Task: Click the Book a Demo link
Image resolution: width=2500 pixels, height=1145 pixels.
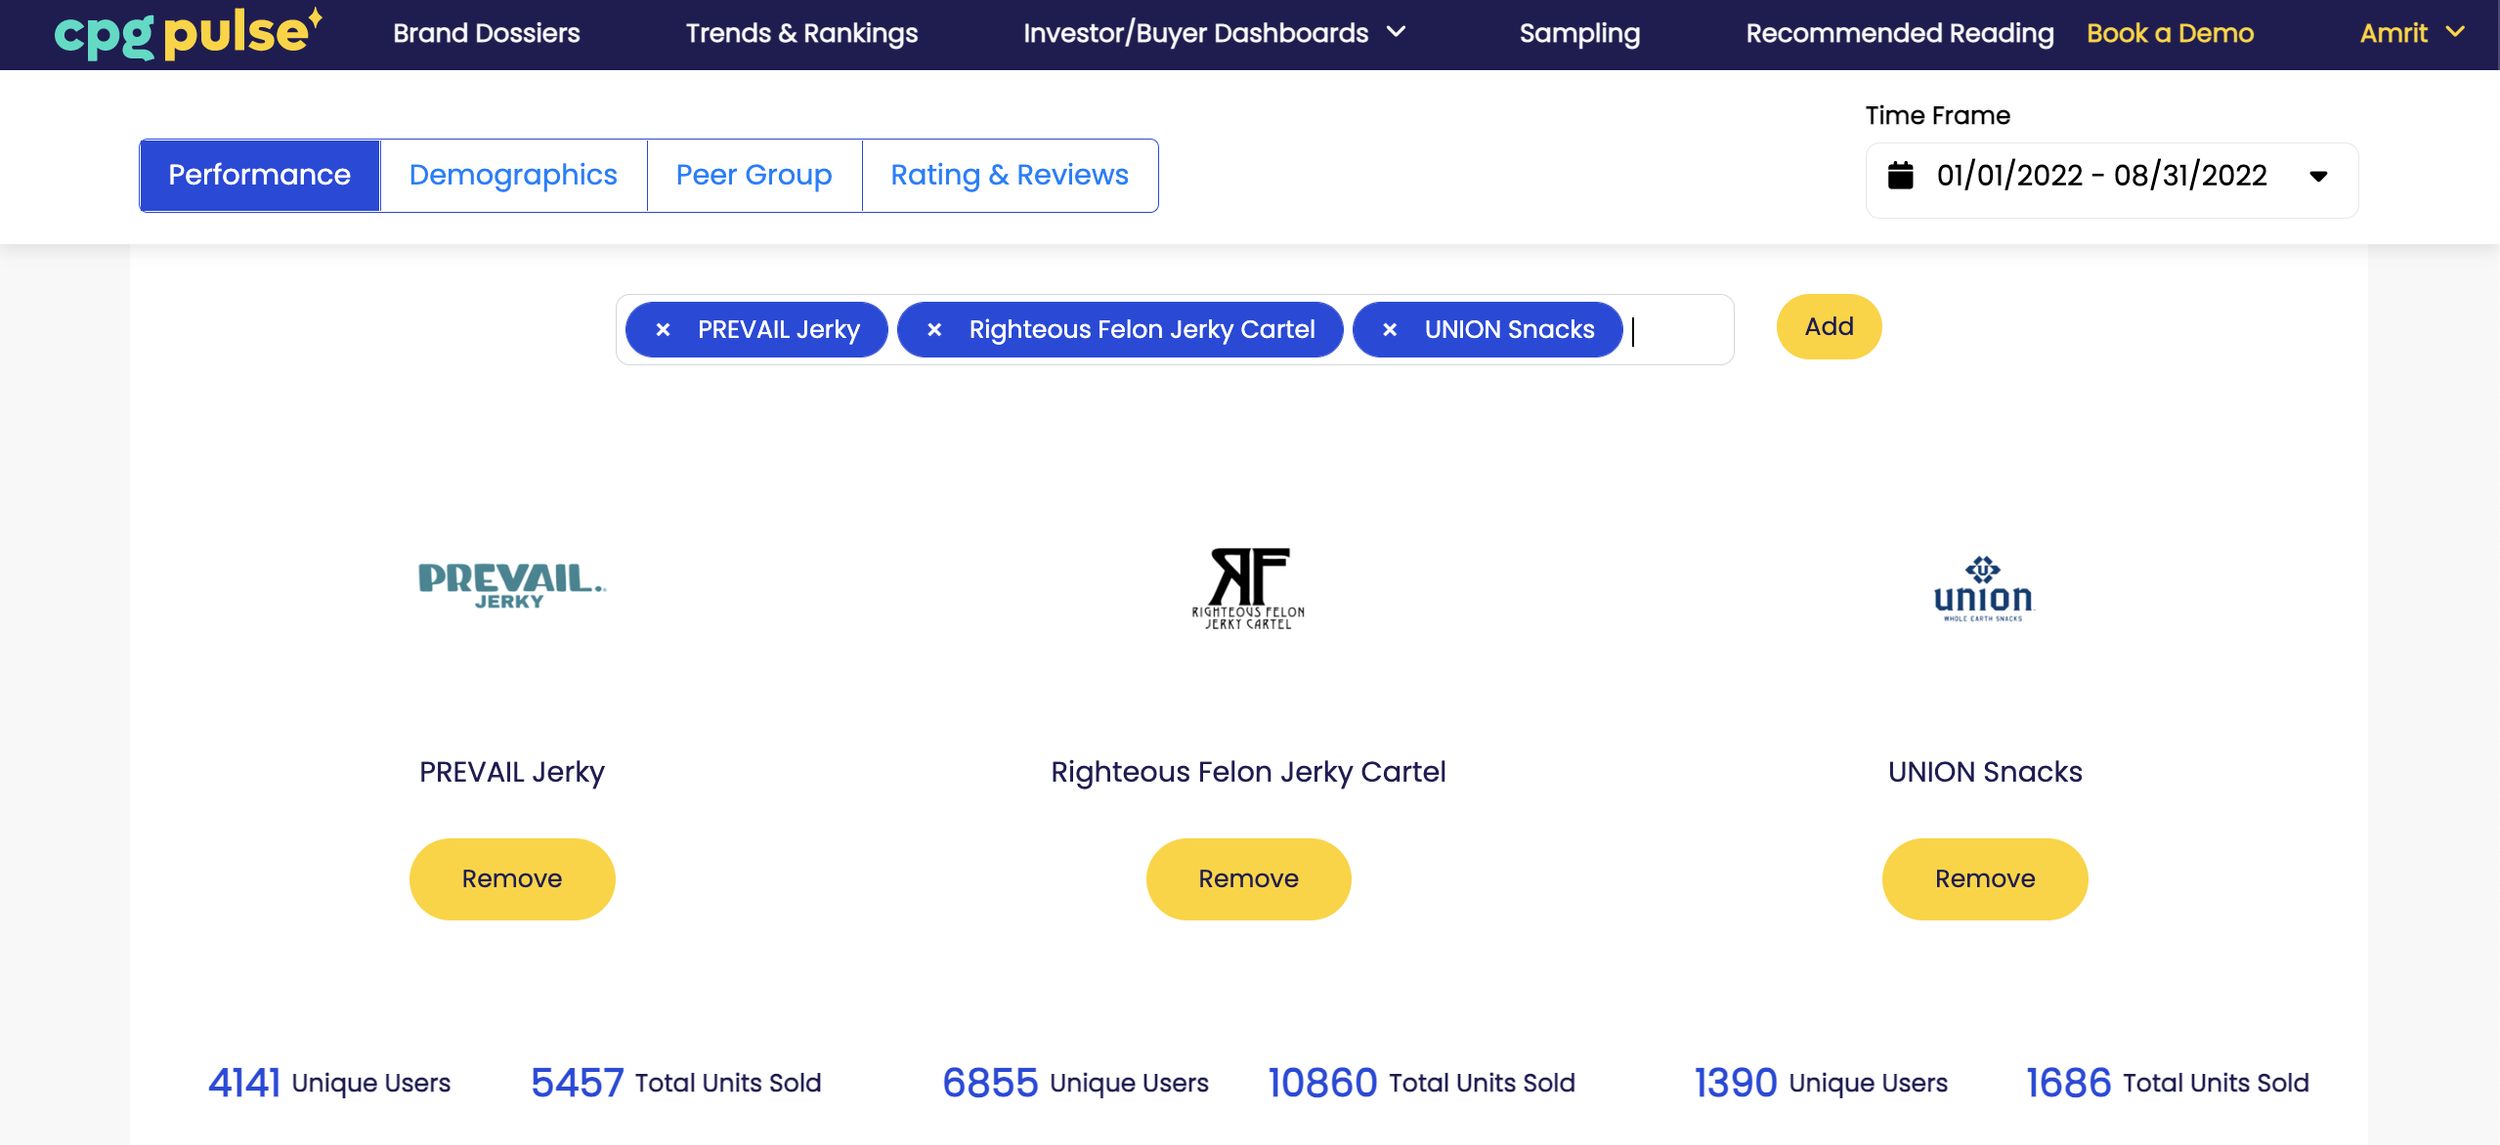Action: click(2169, 33)
